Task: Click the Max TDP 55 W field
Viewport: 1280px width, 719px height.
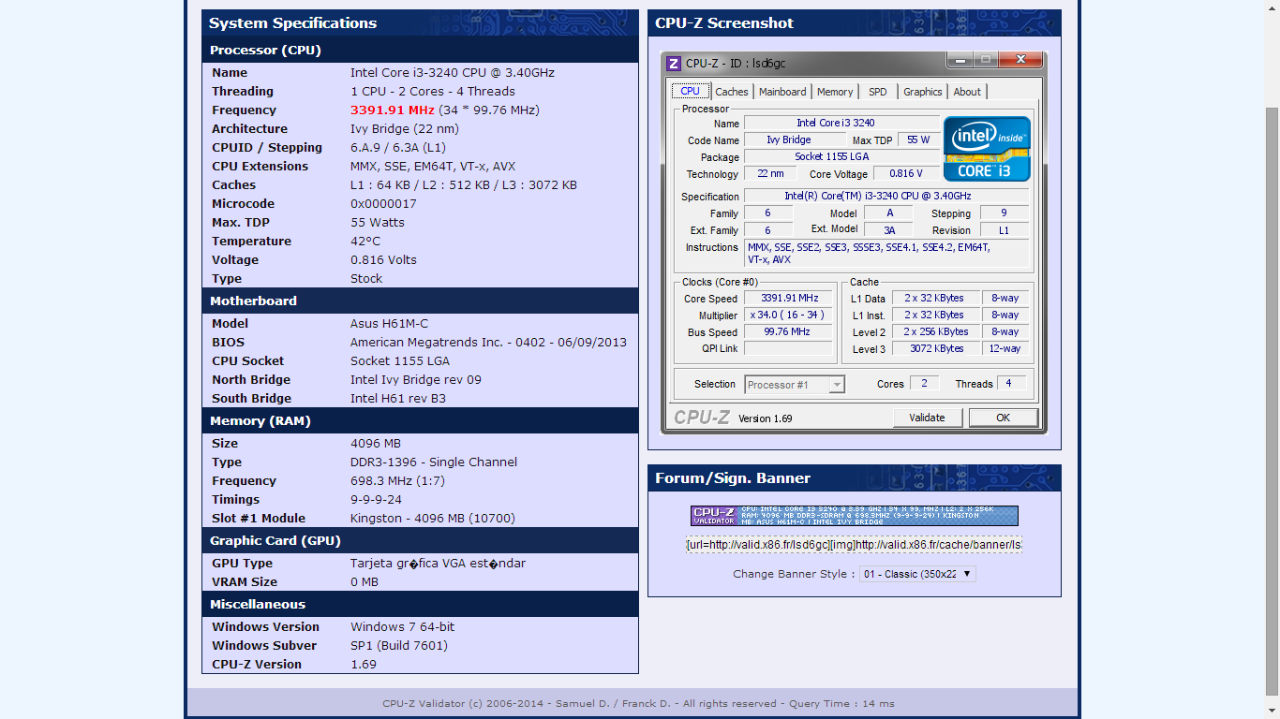Action: click(x=918, y=140)
